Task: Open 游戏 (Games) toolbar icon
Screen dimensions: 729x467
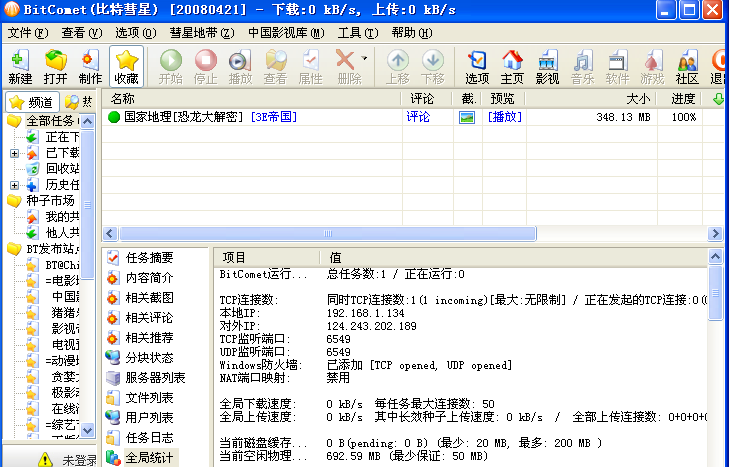Action: tap(652, 67)
